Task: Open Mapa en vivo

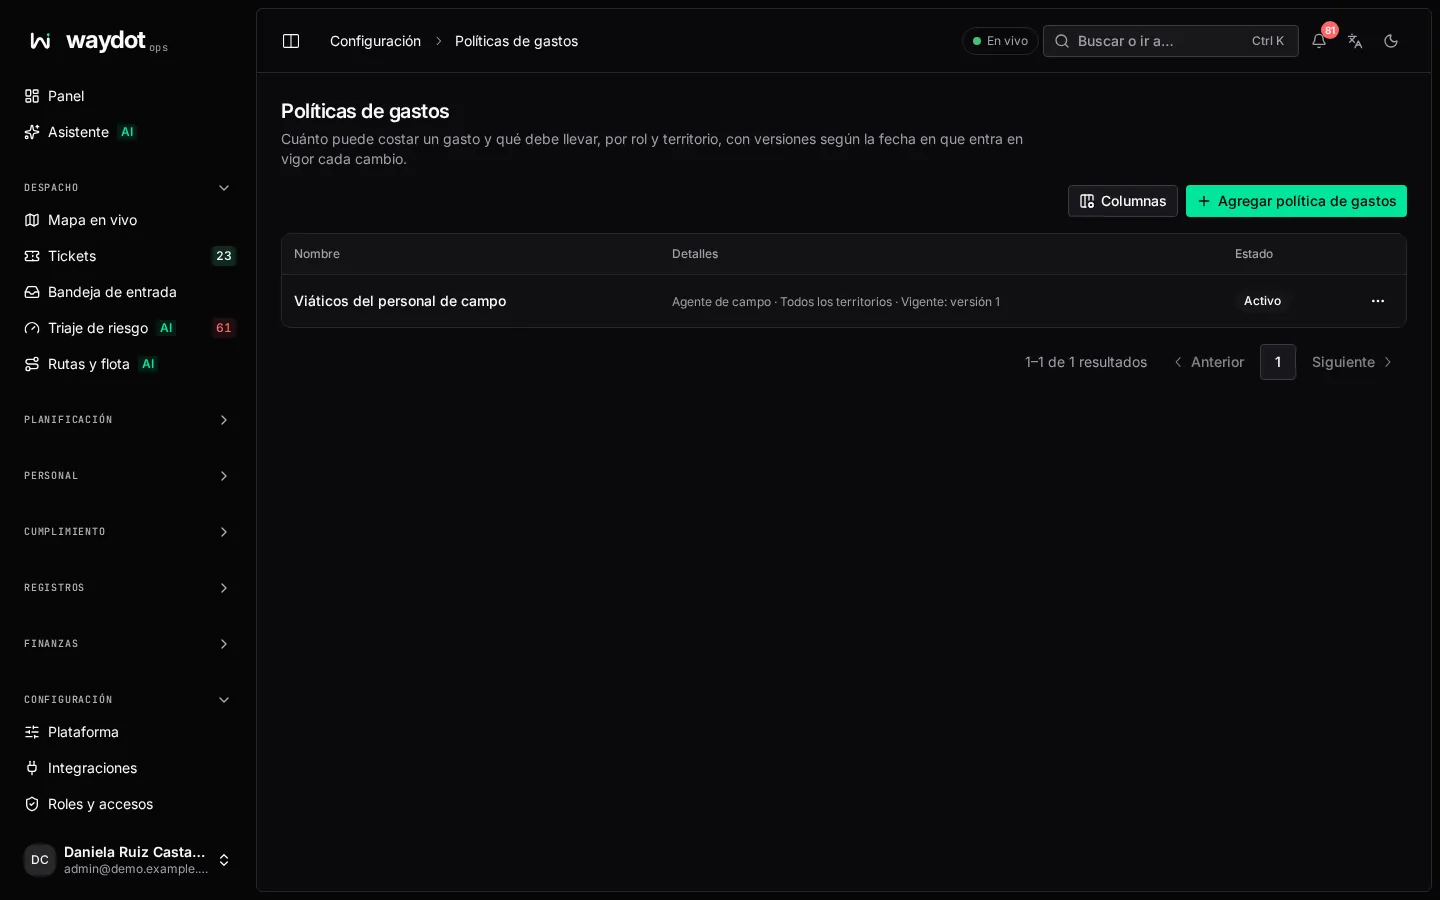Action: pos(128,220)
